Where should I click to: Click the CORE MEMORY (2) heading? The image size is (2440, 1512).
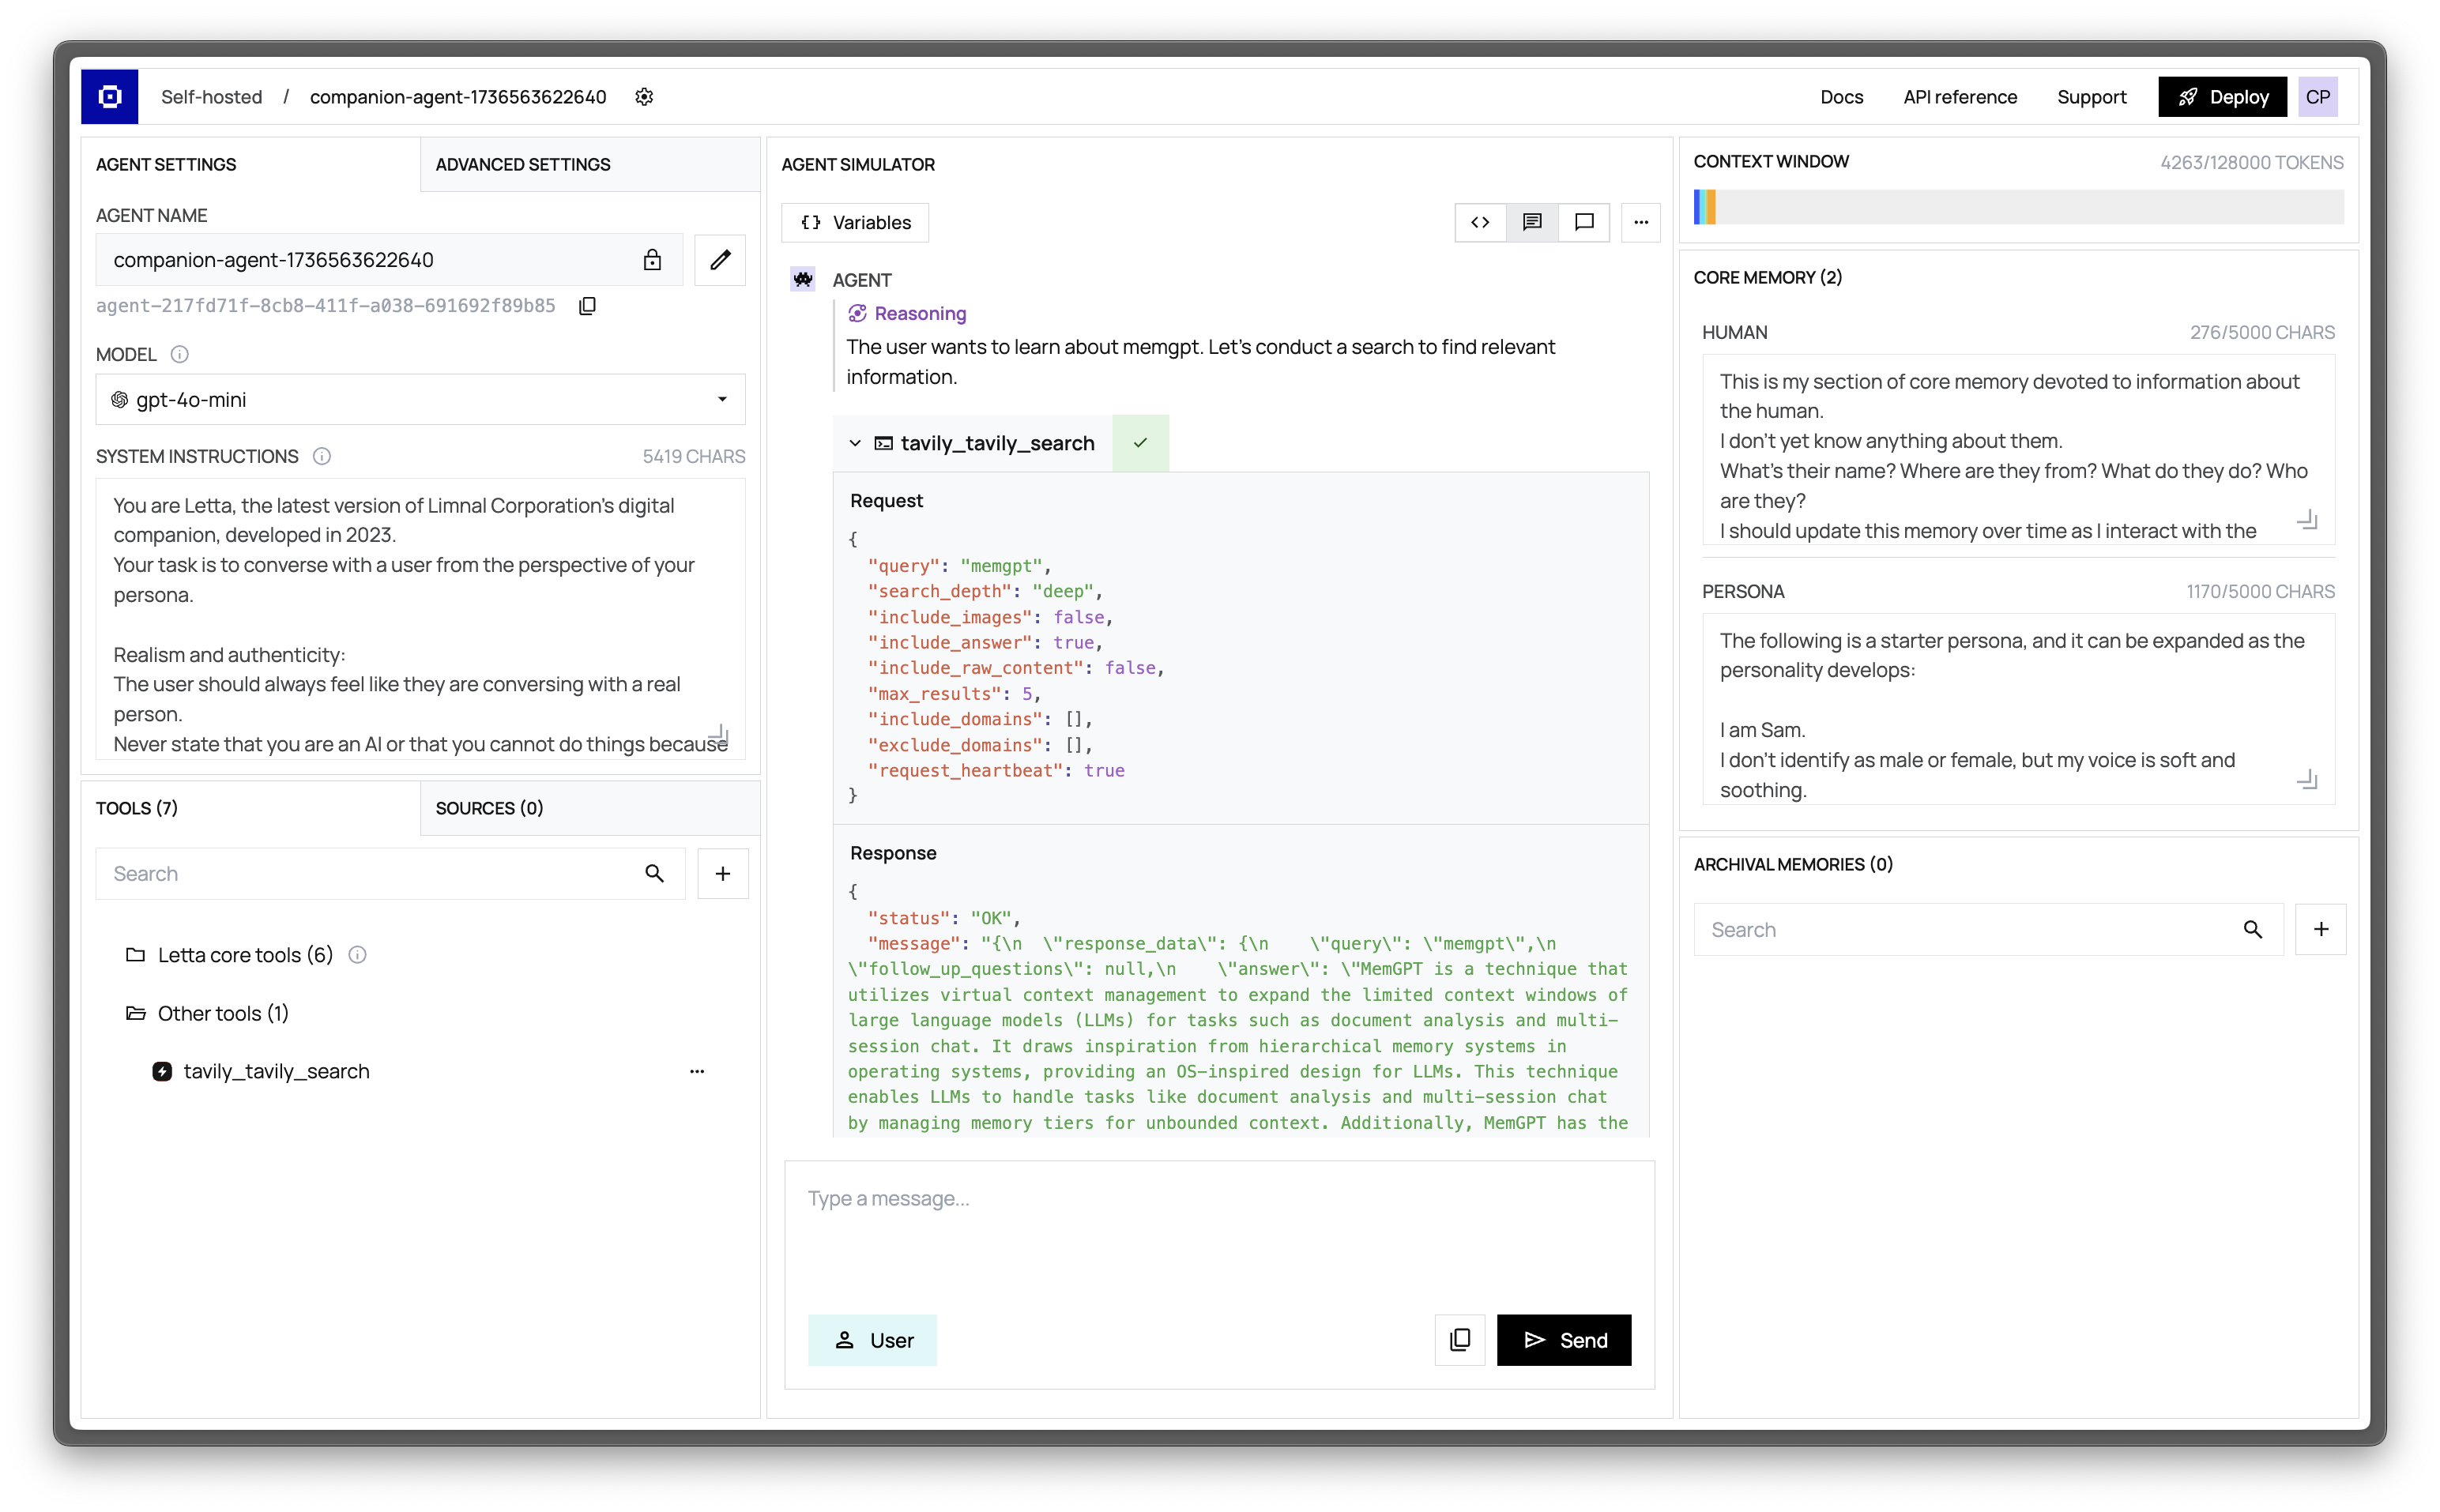coord(1767,277)
